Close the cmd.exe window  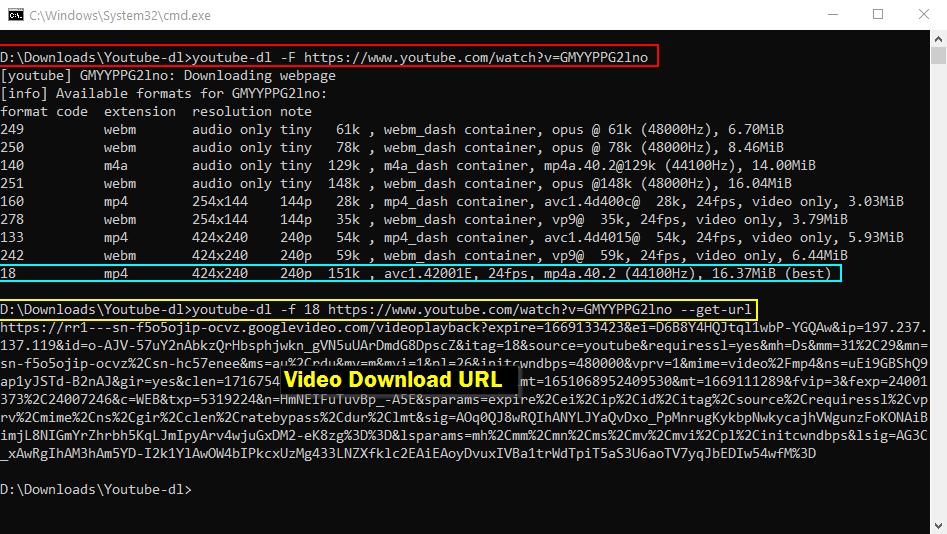pyautogui.click(x=923, y=14)
